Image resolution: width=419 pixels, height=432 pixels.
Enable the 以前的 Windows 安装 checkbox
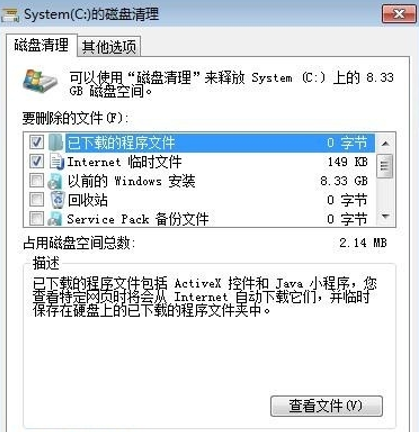click(36, 181)
